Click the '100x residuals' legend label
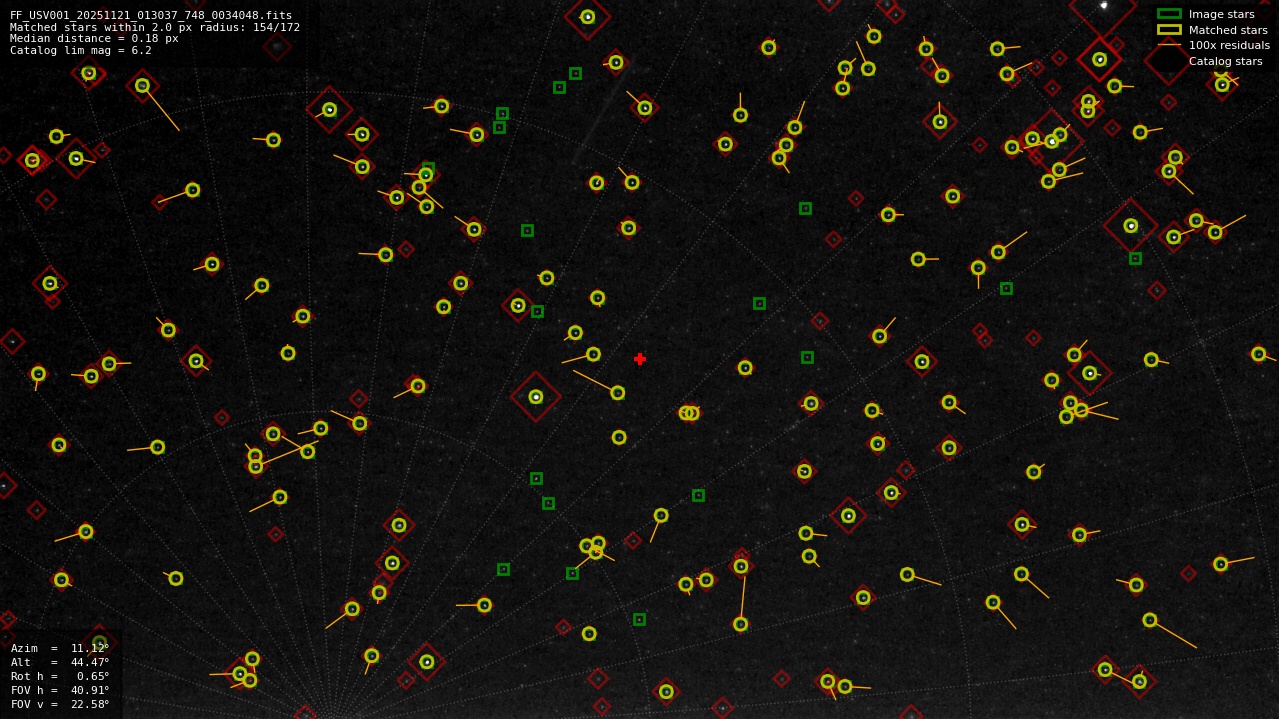1279x719 pixels. click(x=1229, y=46)
